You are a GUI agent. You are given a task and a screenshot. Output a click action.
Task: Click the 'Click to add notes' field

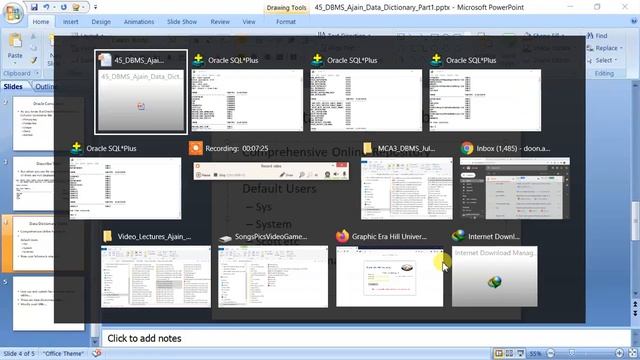pyautogui.click(x=366, y=338)
